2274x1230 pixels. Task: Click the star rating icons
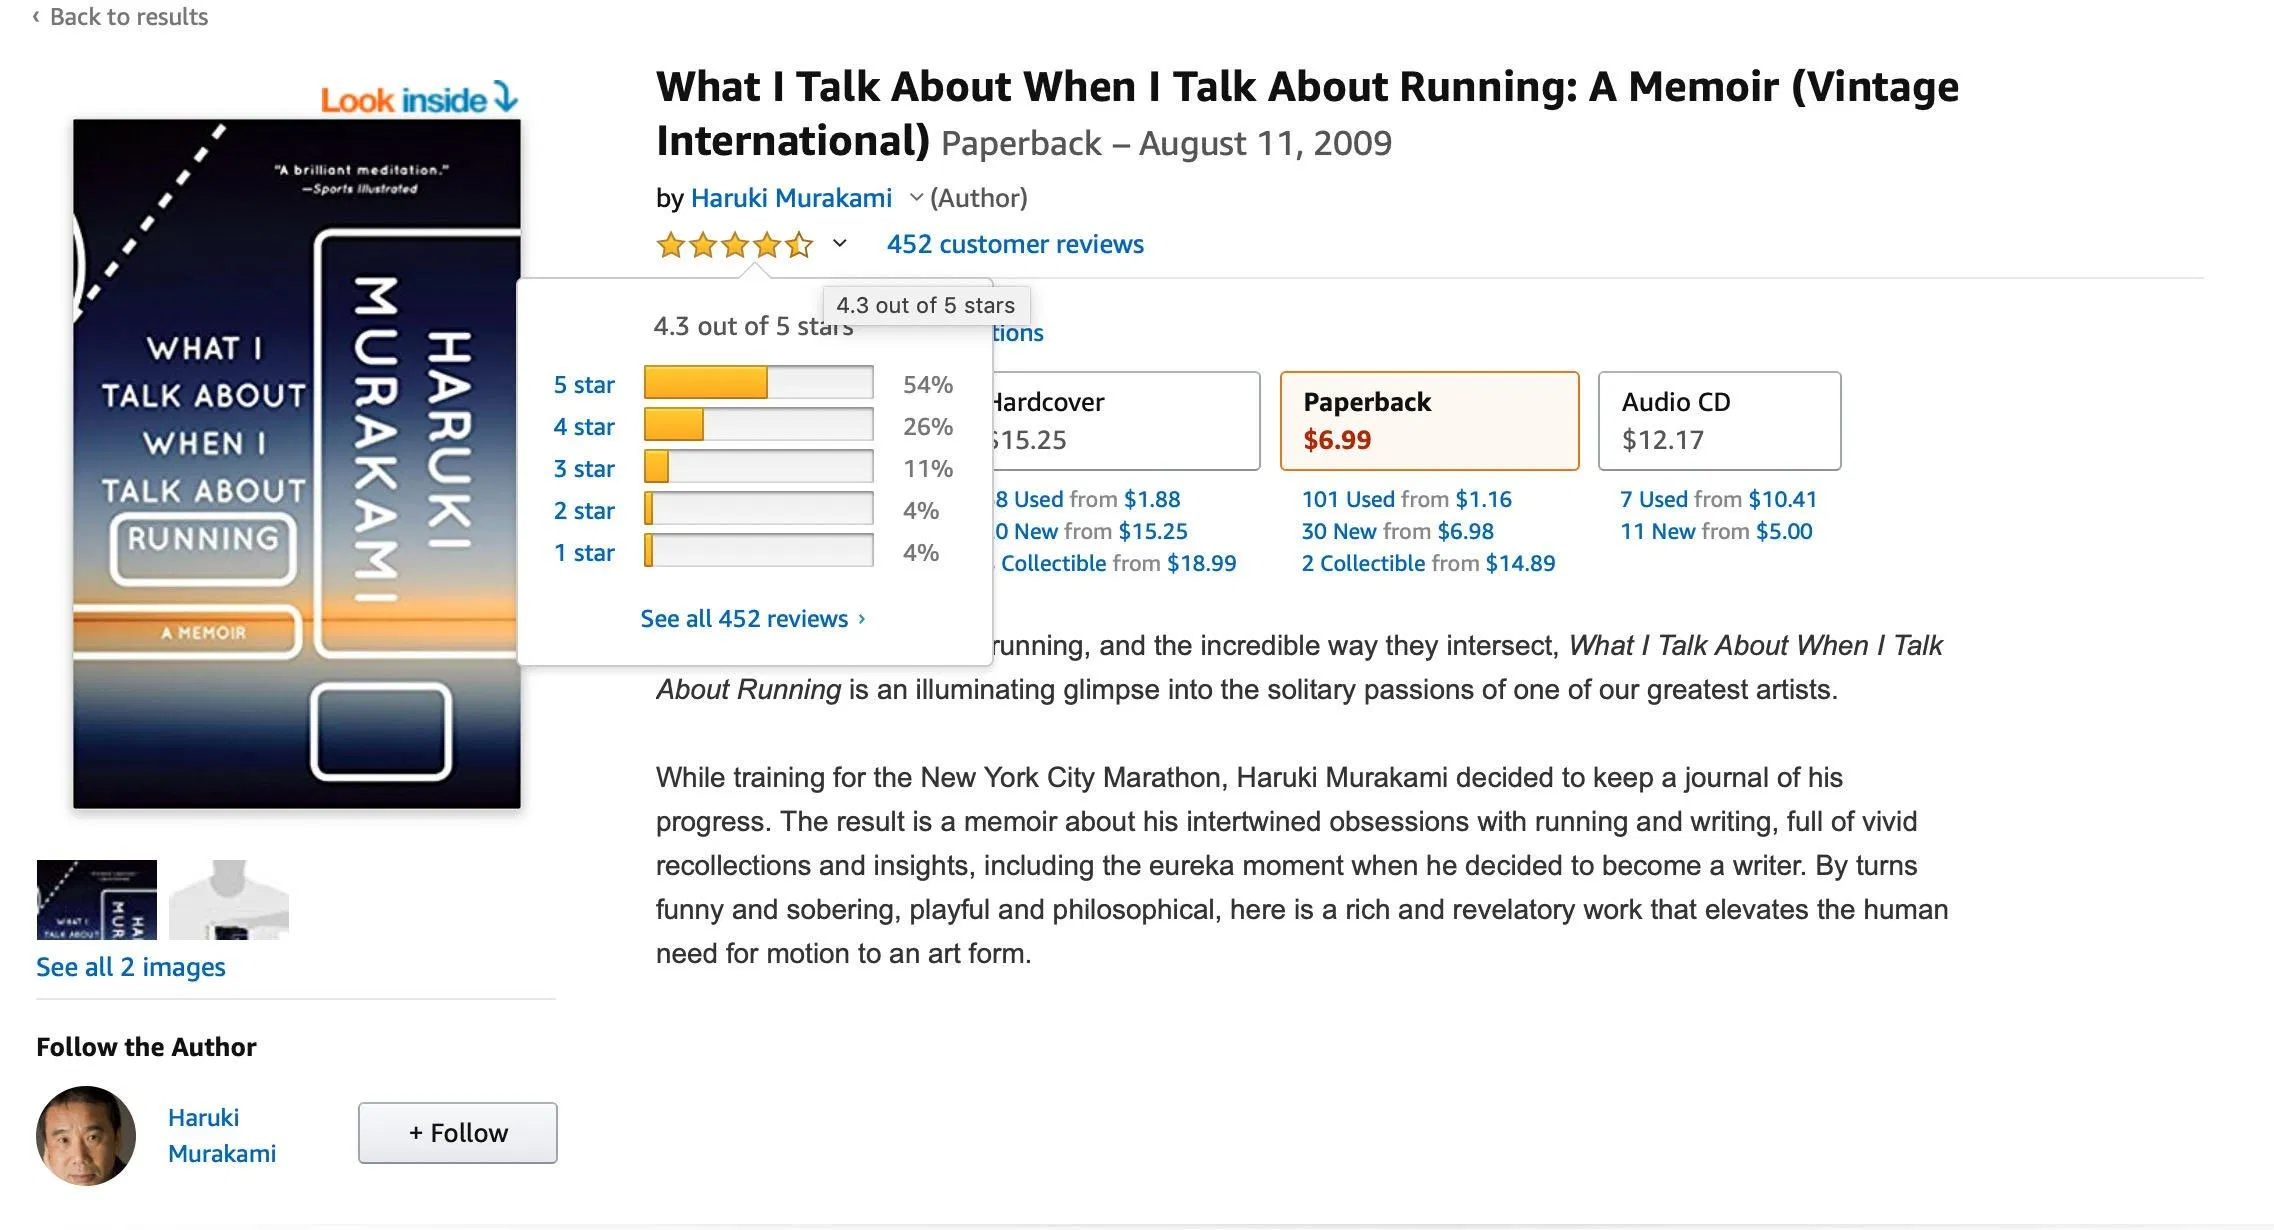pyautogui.click(x=734, y=245)
